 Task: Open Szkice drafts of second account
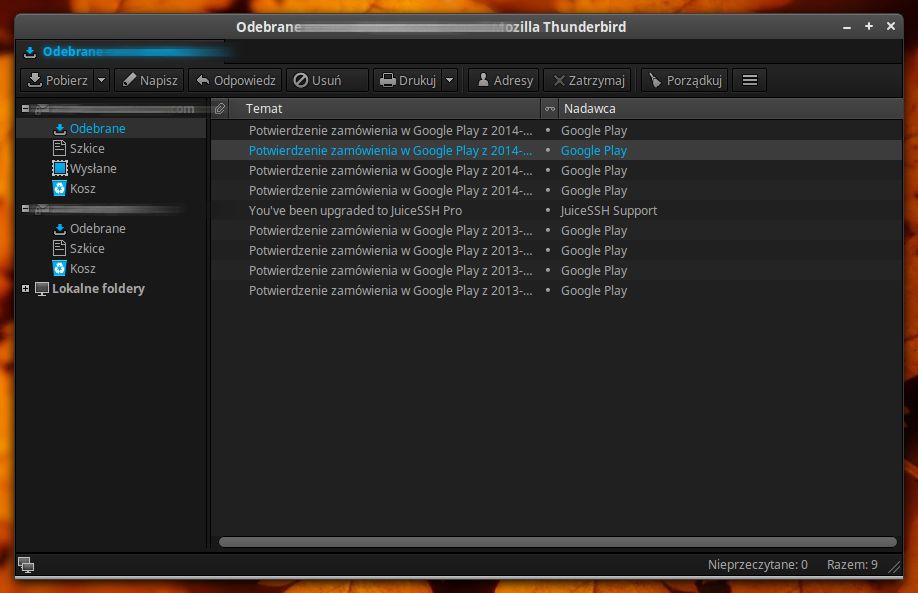pos(87,249)
